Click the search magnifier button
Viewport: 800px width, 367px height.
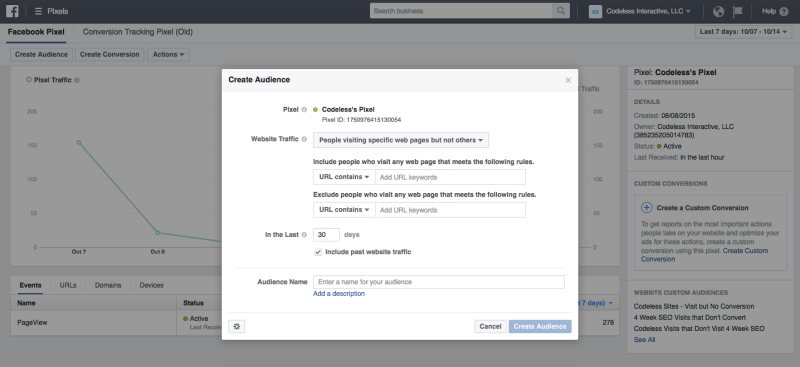click(x=561, y=11)
